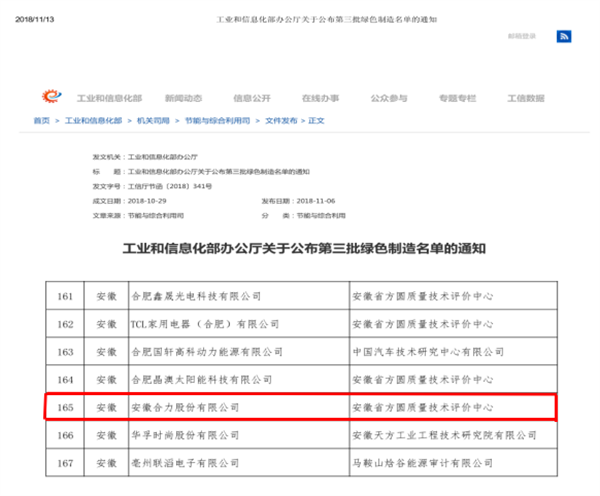The image size is (600, 496).
Task: Click the cell 亳州联滔电子有限公司
Action: [x=239, y=463]
